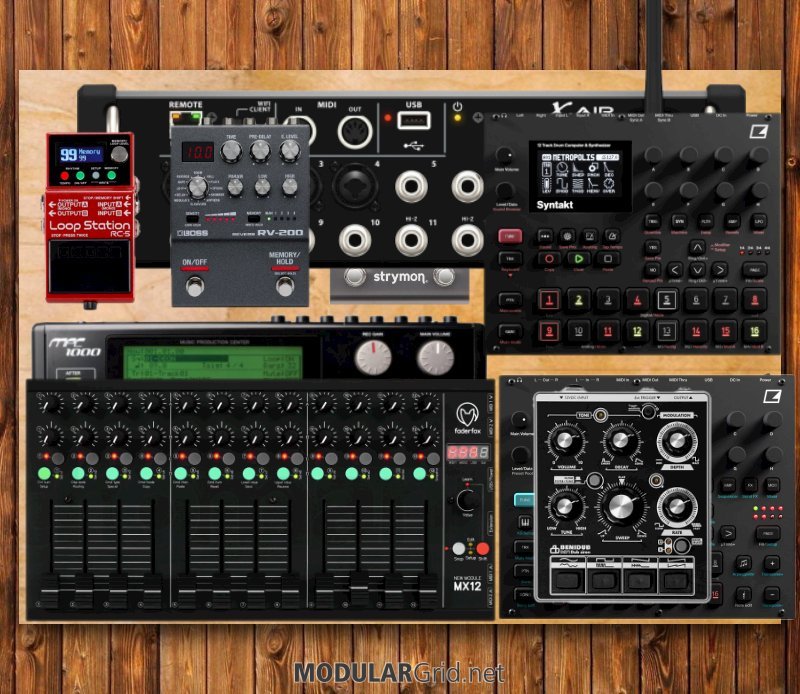800x694 pixels.
Task: Click the MPC1000 MAIN VOLUME knob
Action: pos(435,357)
